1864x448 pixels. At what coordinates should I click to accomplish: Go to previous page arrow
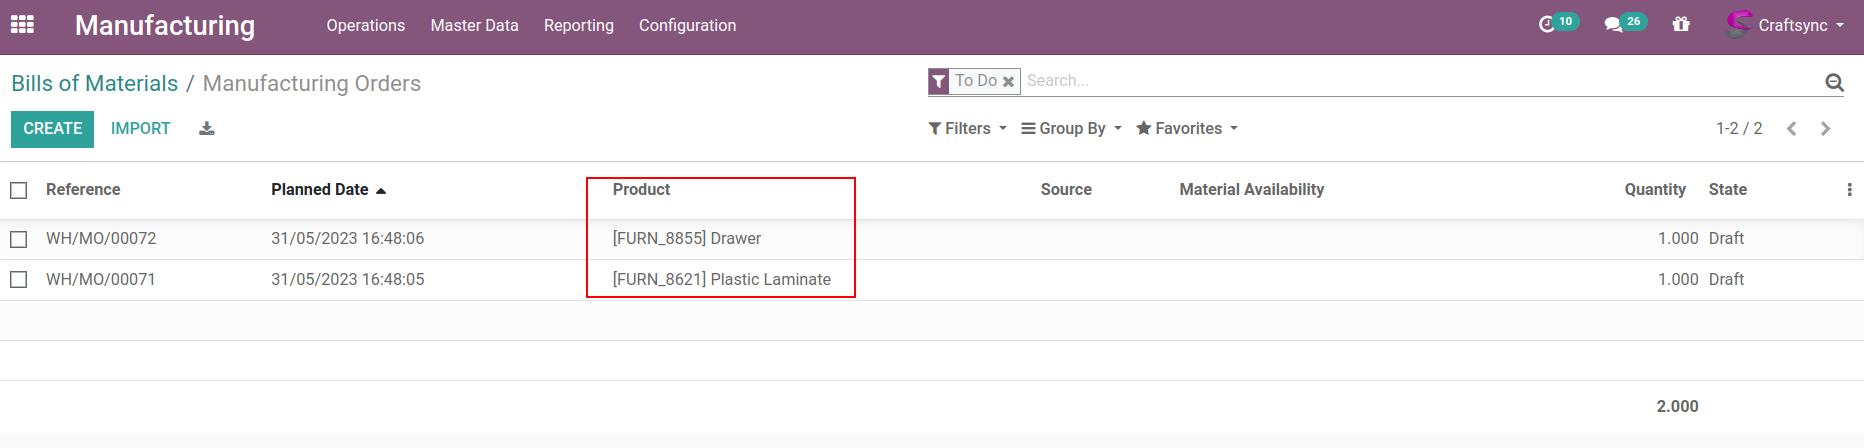point(1792,129)
